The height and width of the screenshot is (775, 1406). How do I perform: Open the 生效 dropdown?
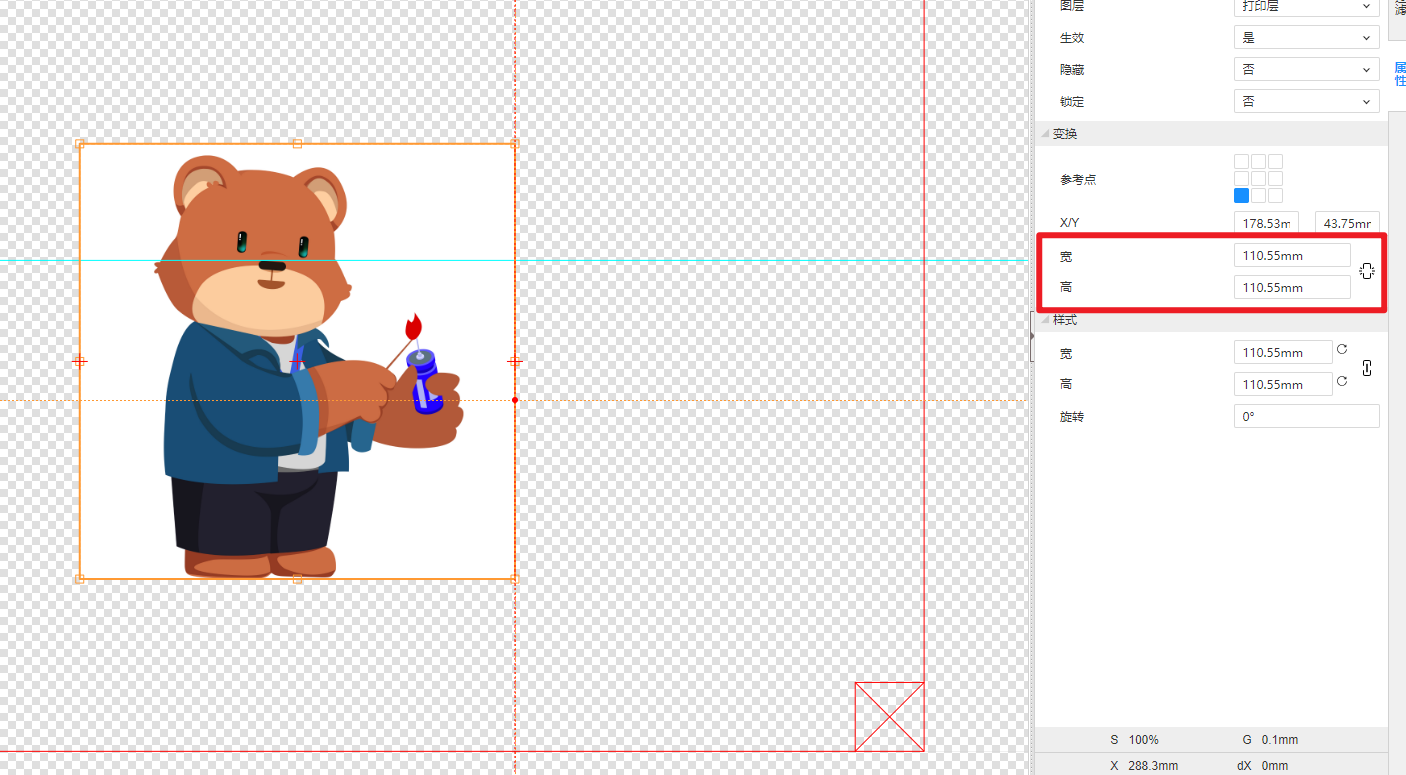coord(1306,37)
